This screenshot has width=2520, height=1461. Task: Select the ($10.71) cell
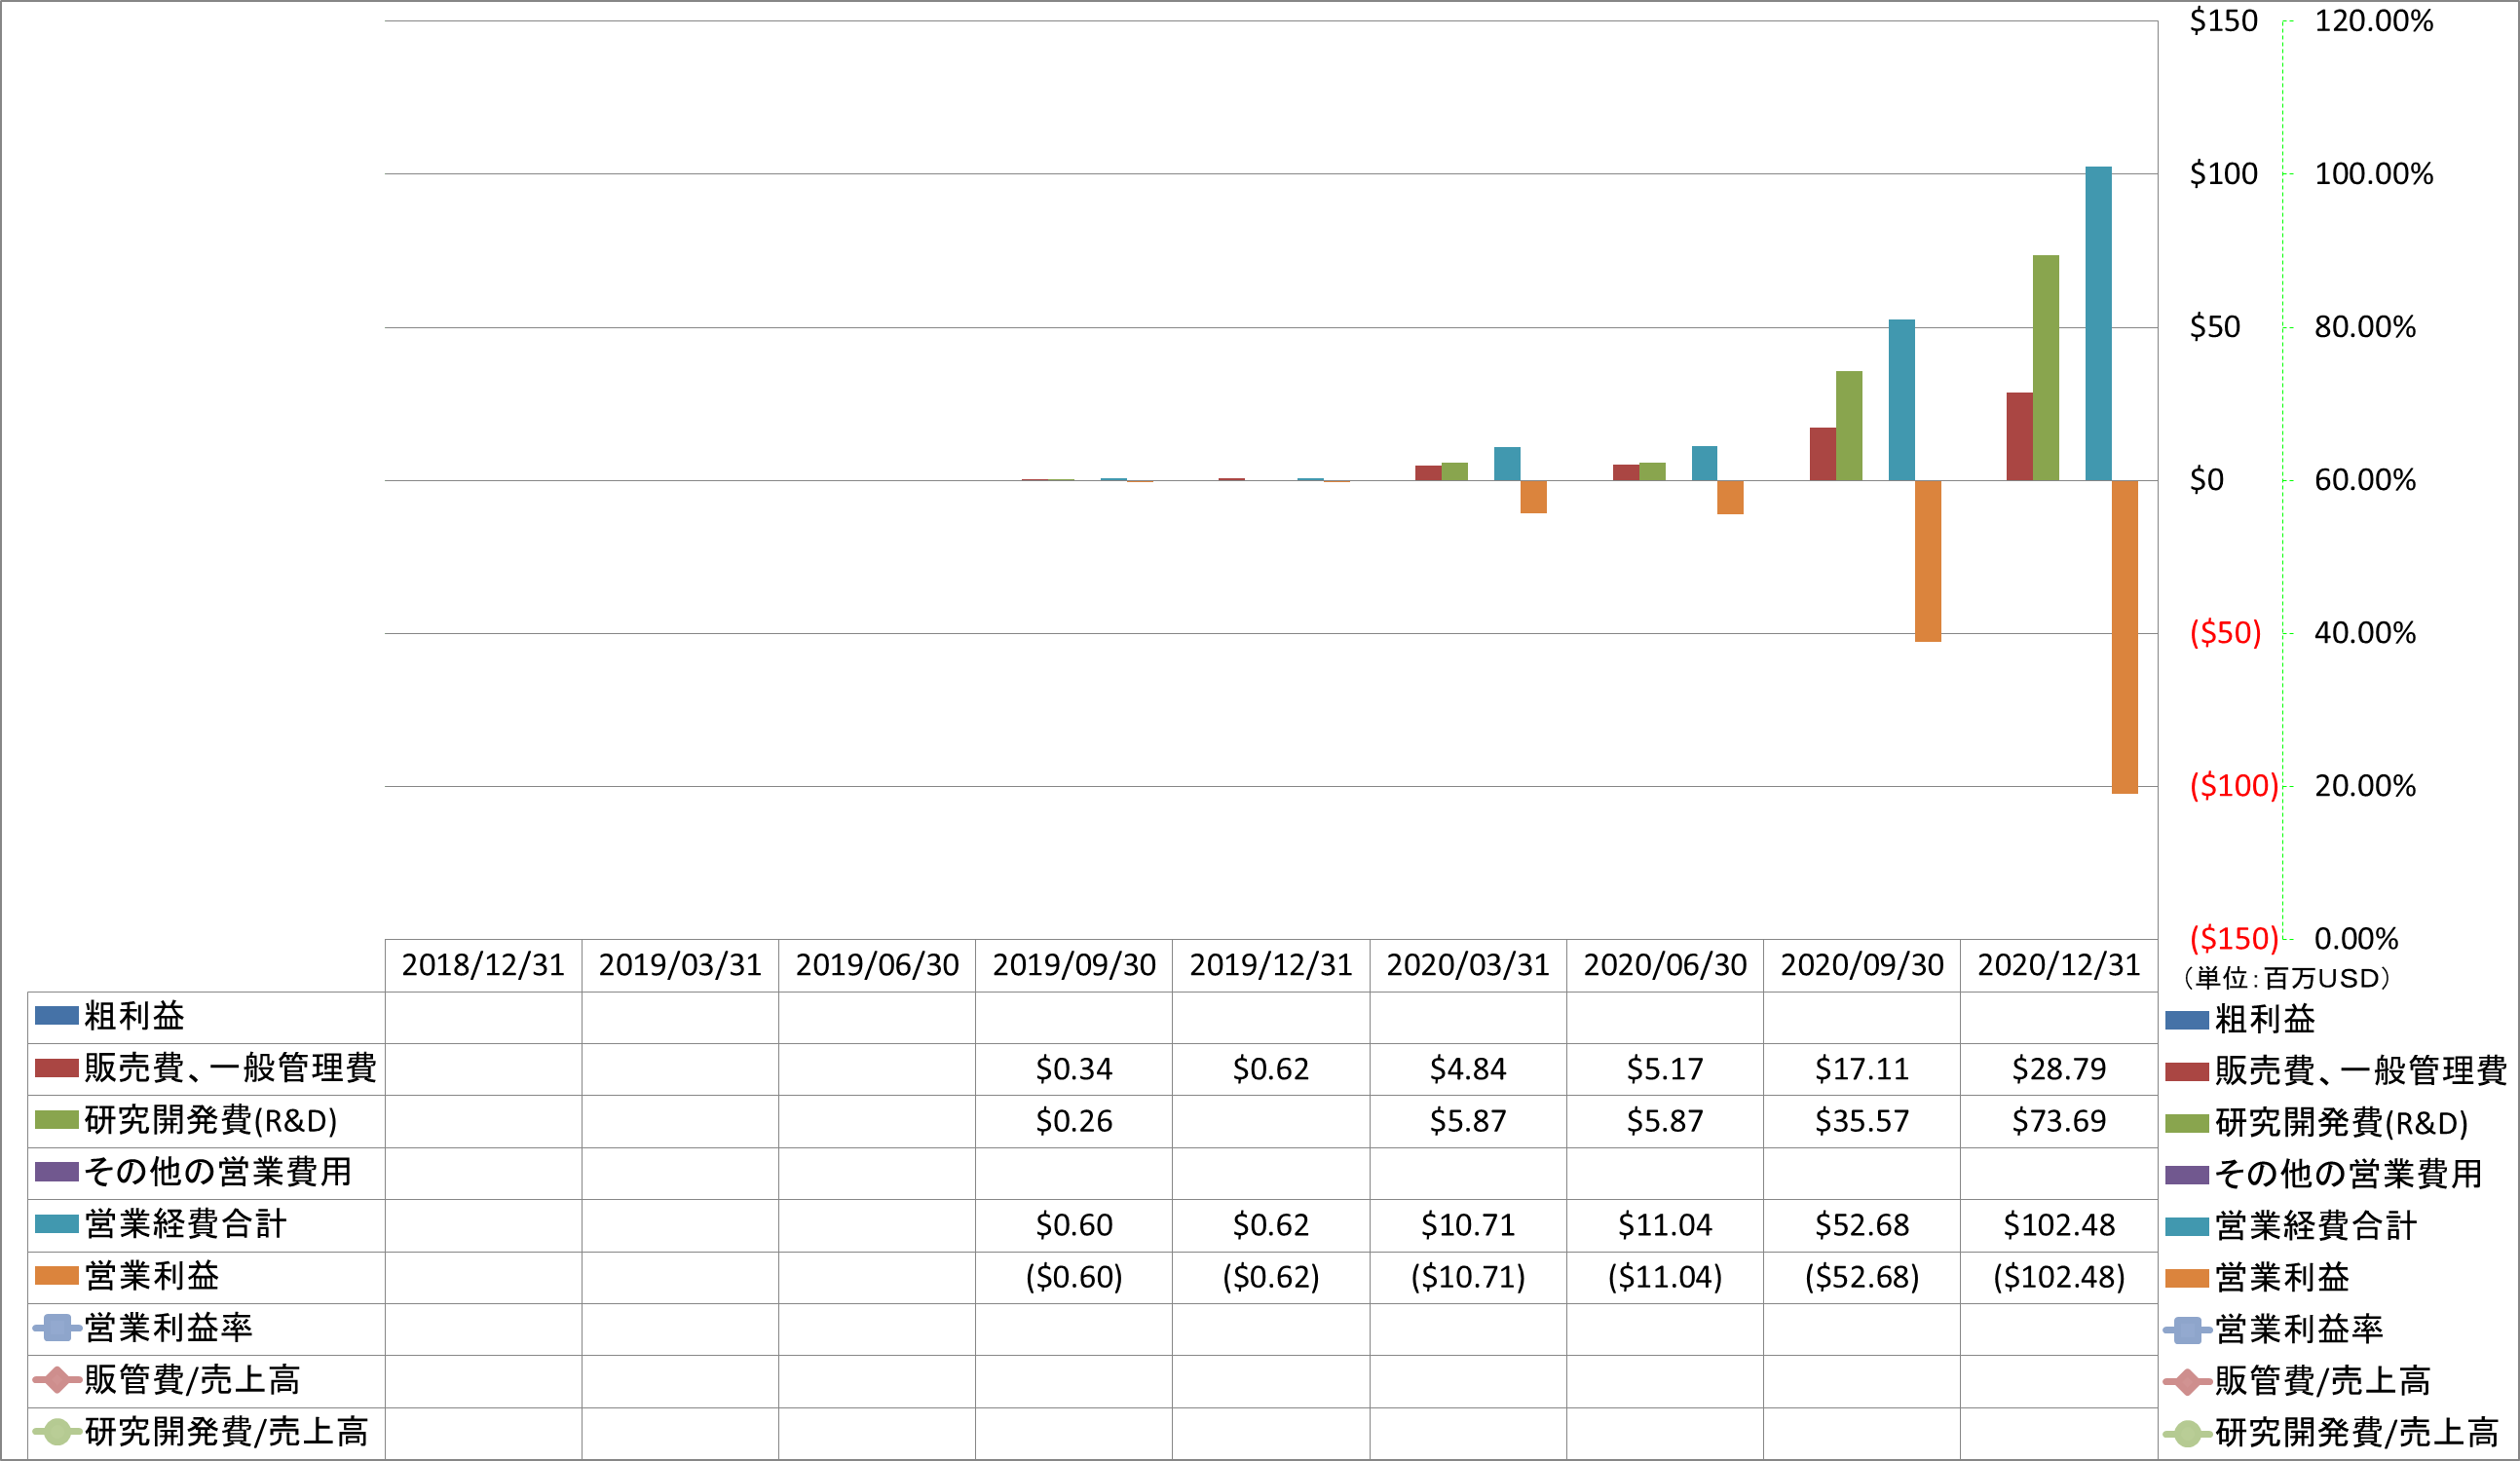click(1468, 1277)
